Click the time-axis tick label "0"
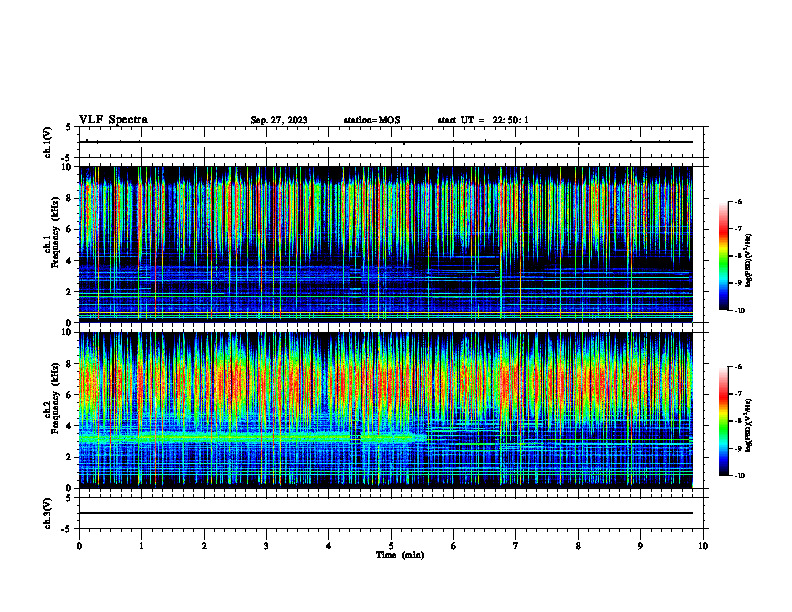 pos(79,546)
